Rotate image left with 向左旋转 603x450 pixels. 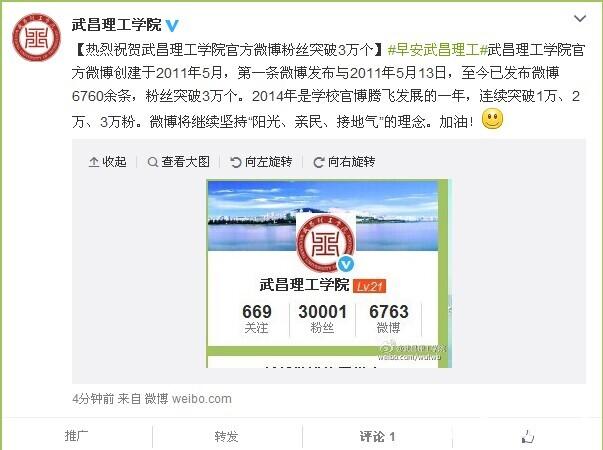pyautogui.click(x=261, y=162)
